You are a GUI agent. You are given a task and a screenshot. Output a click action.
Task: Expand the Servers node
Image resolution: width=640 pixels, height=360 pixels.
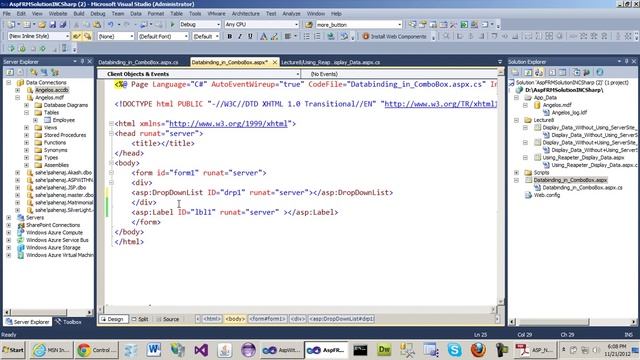click(x=9, y=218)
